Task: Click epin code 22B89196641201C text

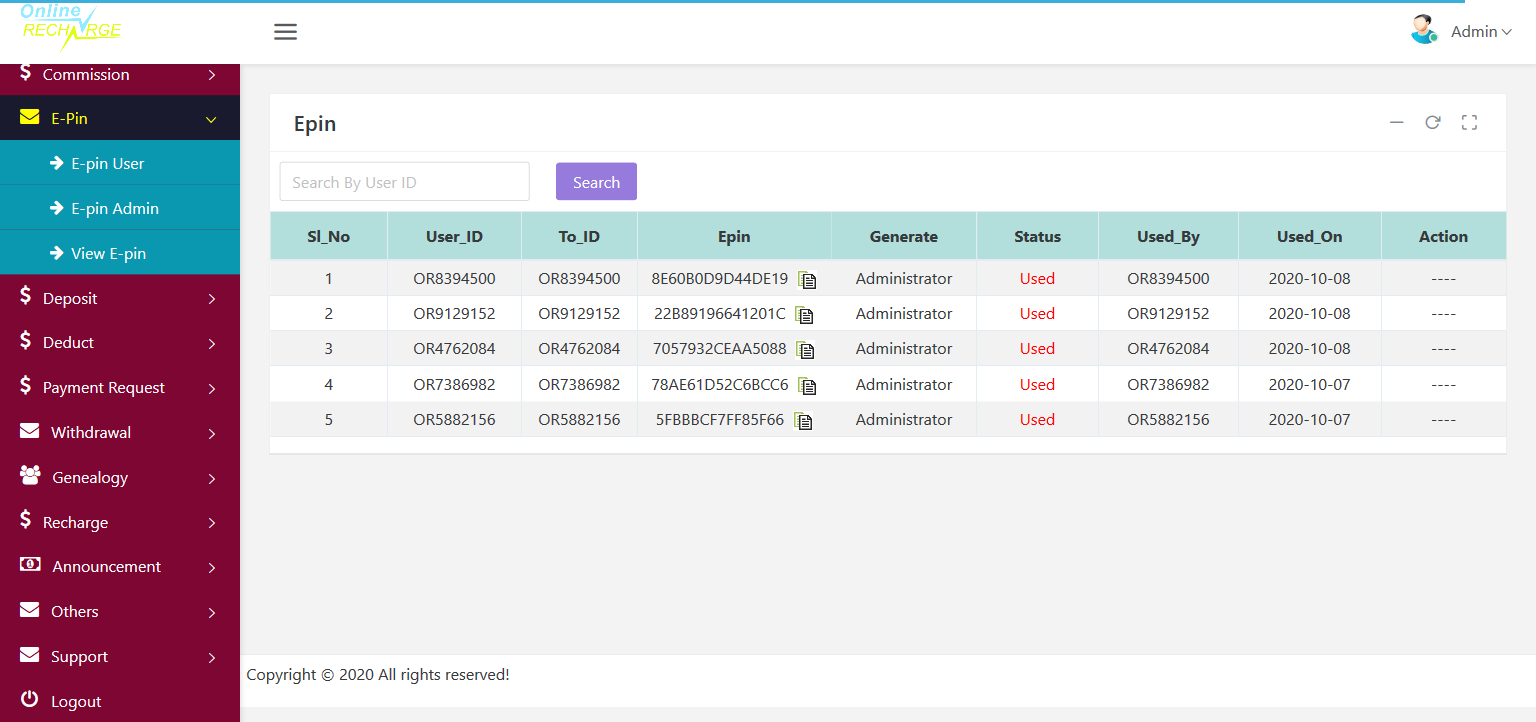Action: (720, 313)
